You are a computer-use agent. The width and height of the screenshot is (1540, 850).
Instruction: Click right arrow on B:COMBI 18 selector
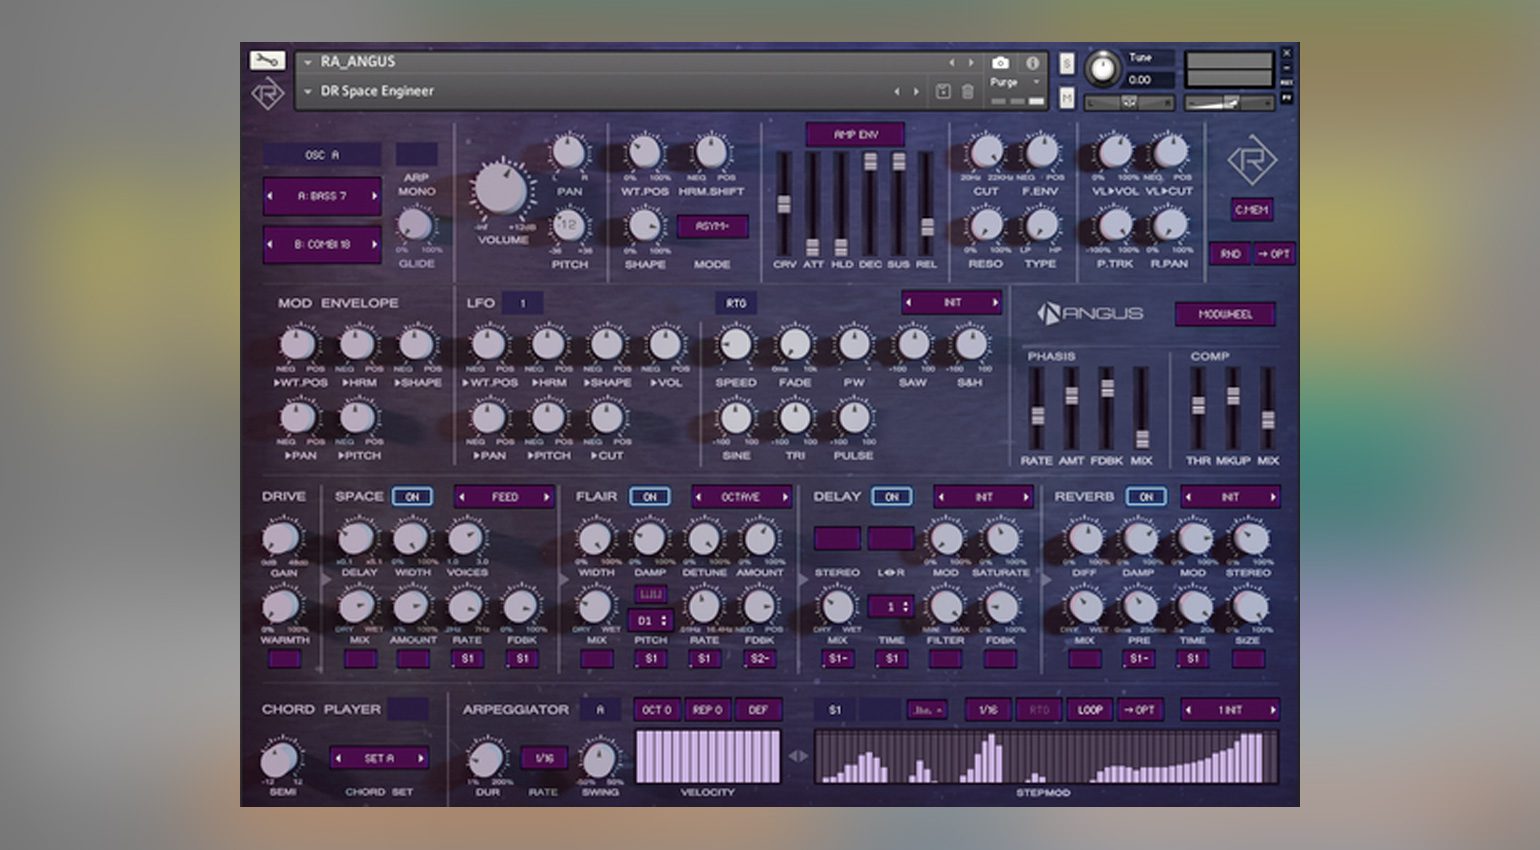tap(374, 244)
